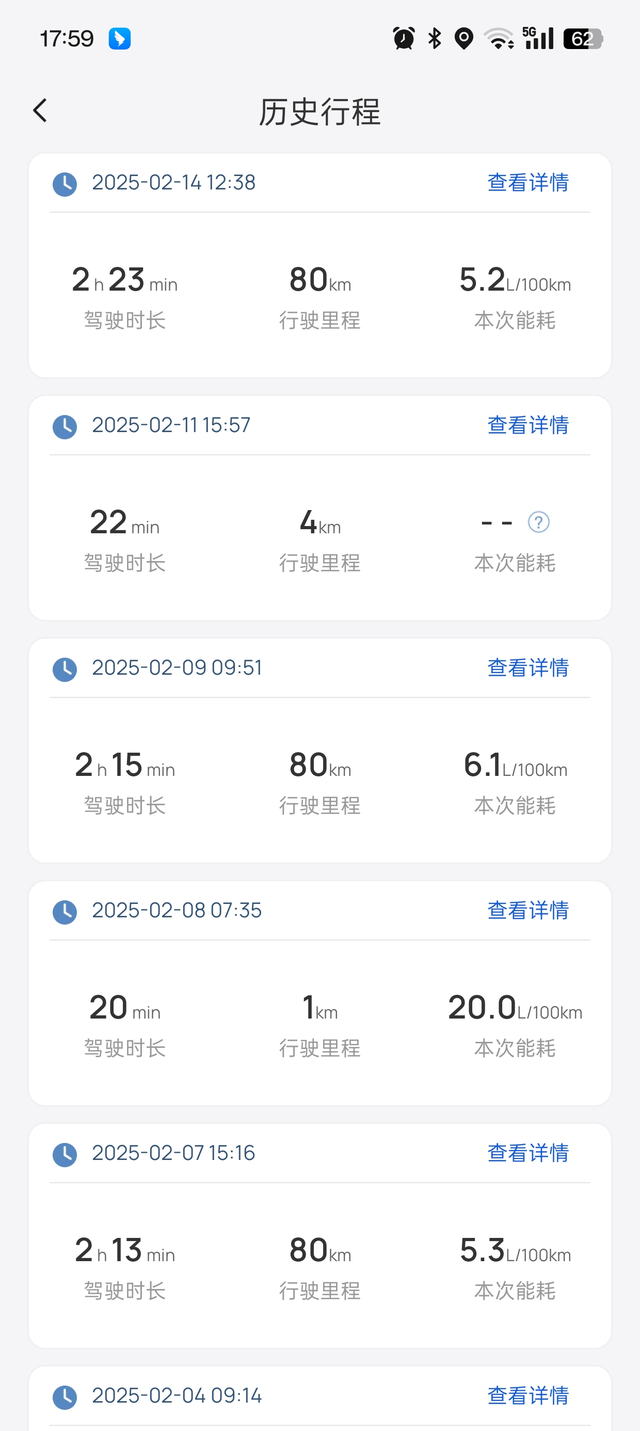640x1431 pixels.
Task: Open 查看详情 for the 2025-02-04 trip
Action: [528, 1396]
